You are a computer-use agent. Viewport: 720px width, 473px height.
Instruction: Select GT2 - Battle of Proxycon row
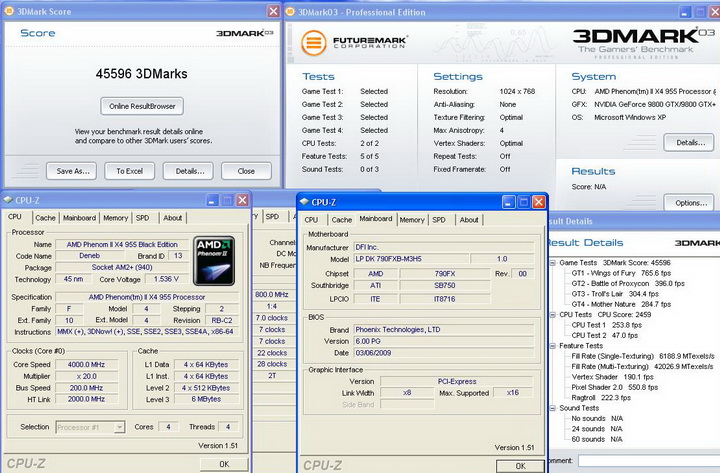pos(628,283)
